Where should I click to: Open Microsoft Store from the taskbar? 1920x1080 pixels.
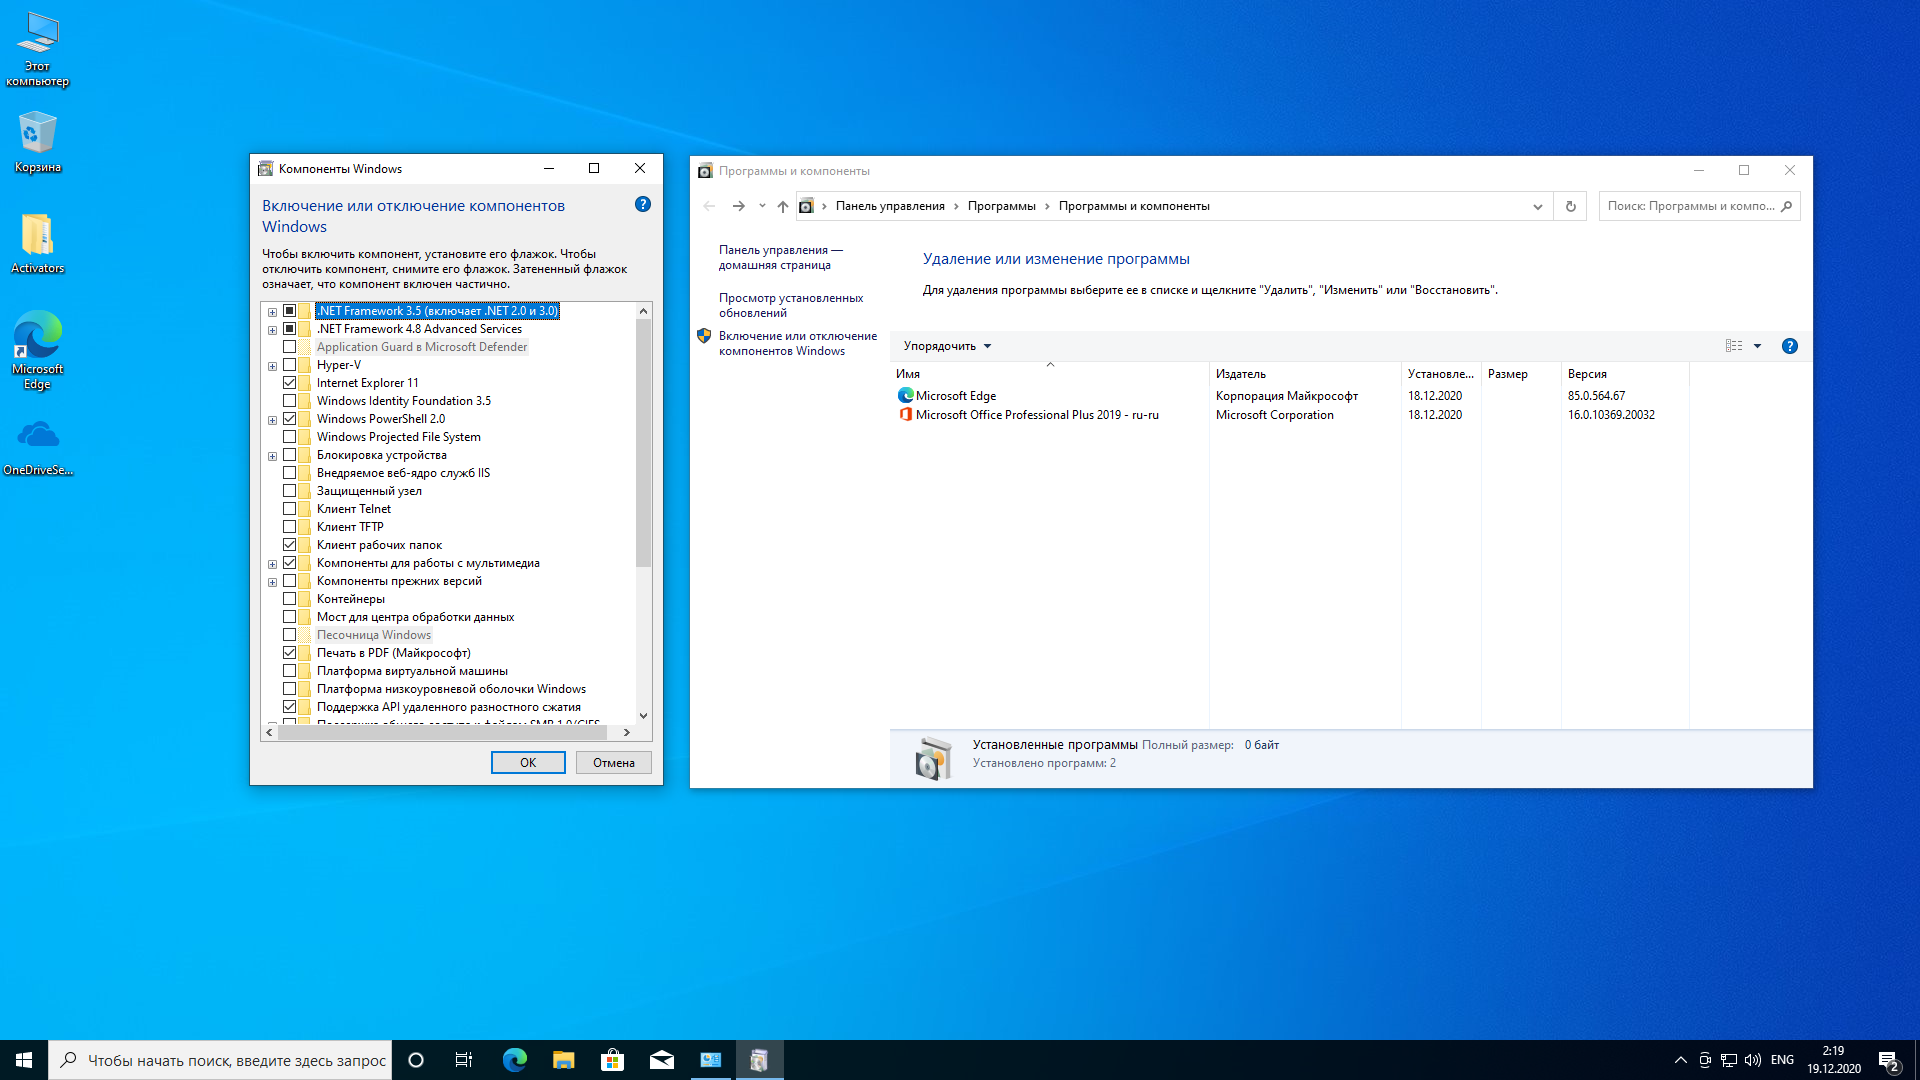coord(612,1060)
